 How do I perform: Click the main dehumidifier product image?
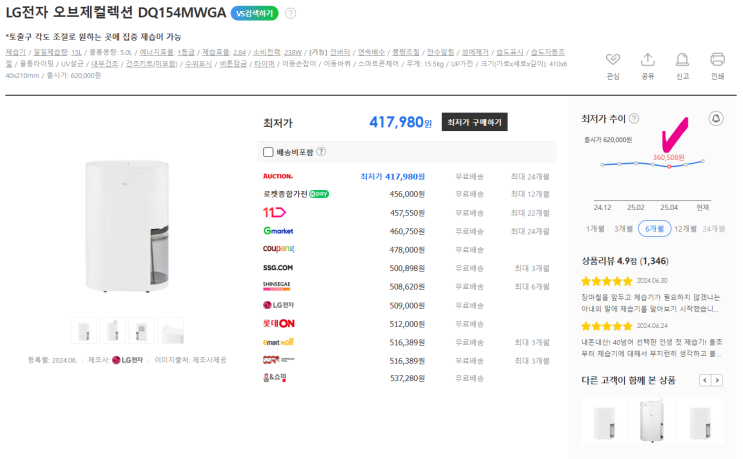point(127,226)
